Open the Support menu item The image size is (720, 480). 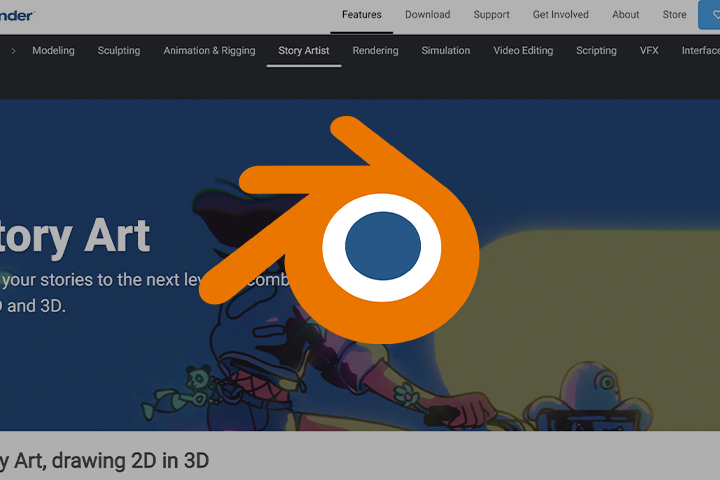(x=491, y=15)
